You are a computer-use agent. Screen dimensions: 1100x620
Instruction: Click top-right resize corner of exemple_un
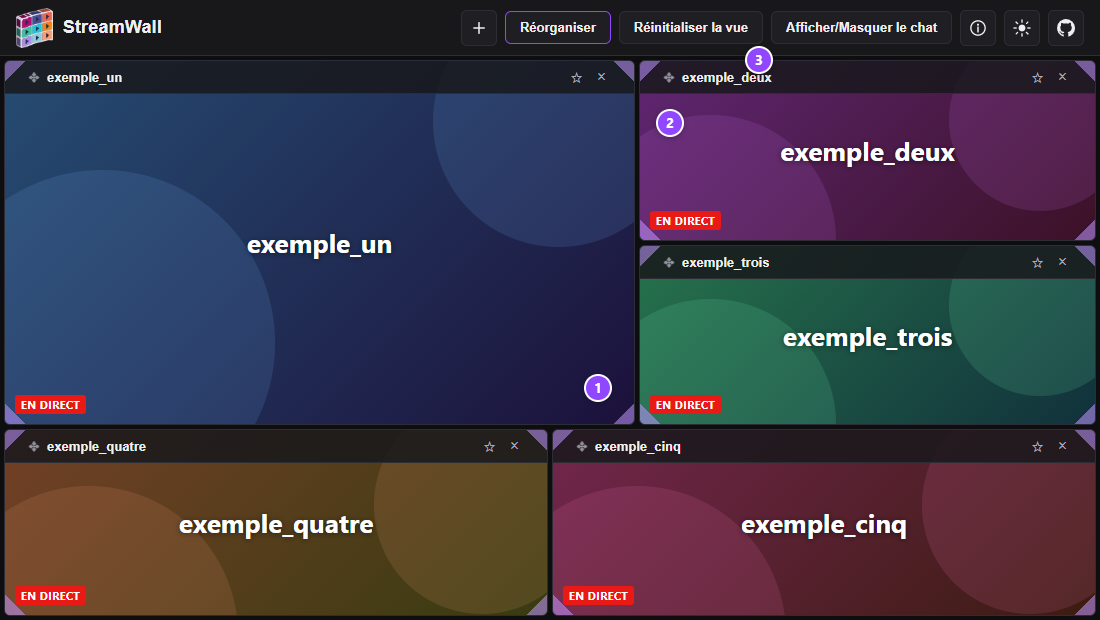(x=627, y=68)
